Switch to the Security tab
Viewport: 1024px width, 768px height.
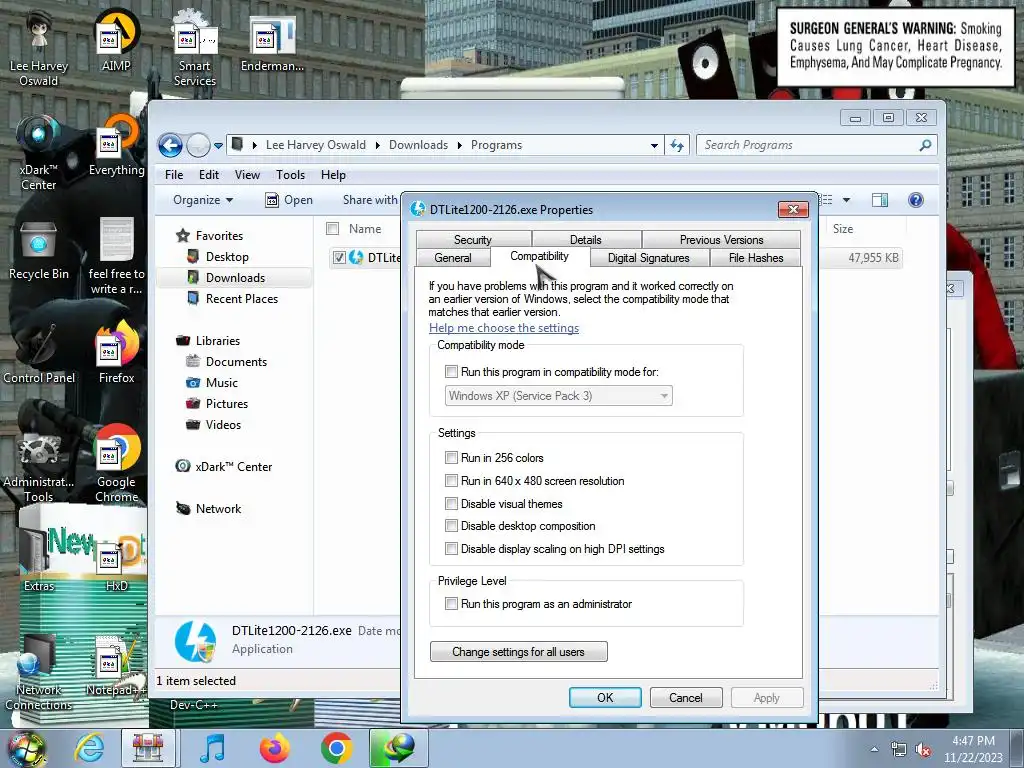473,240
